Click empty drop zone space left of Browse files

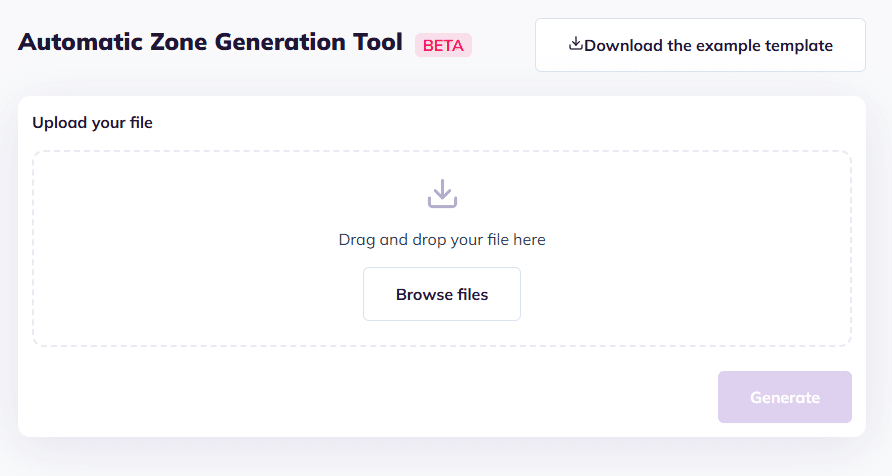tap(200, 294)
